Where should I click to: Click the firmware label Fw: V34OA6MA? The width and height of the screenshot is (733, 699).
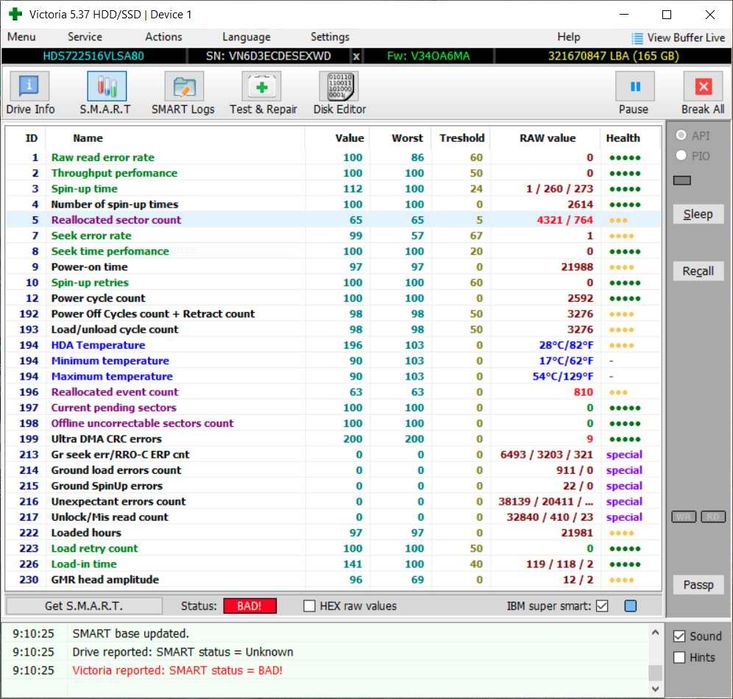pyautogui.click(x=428, y=57)
